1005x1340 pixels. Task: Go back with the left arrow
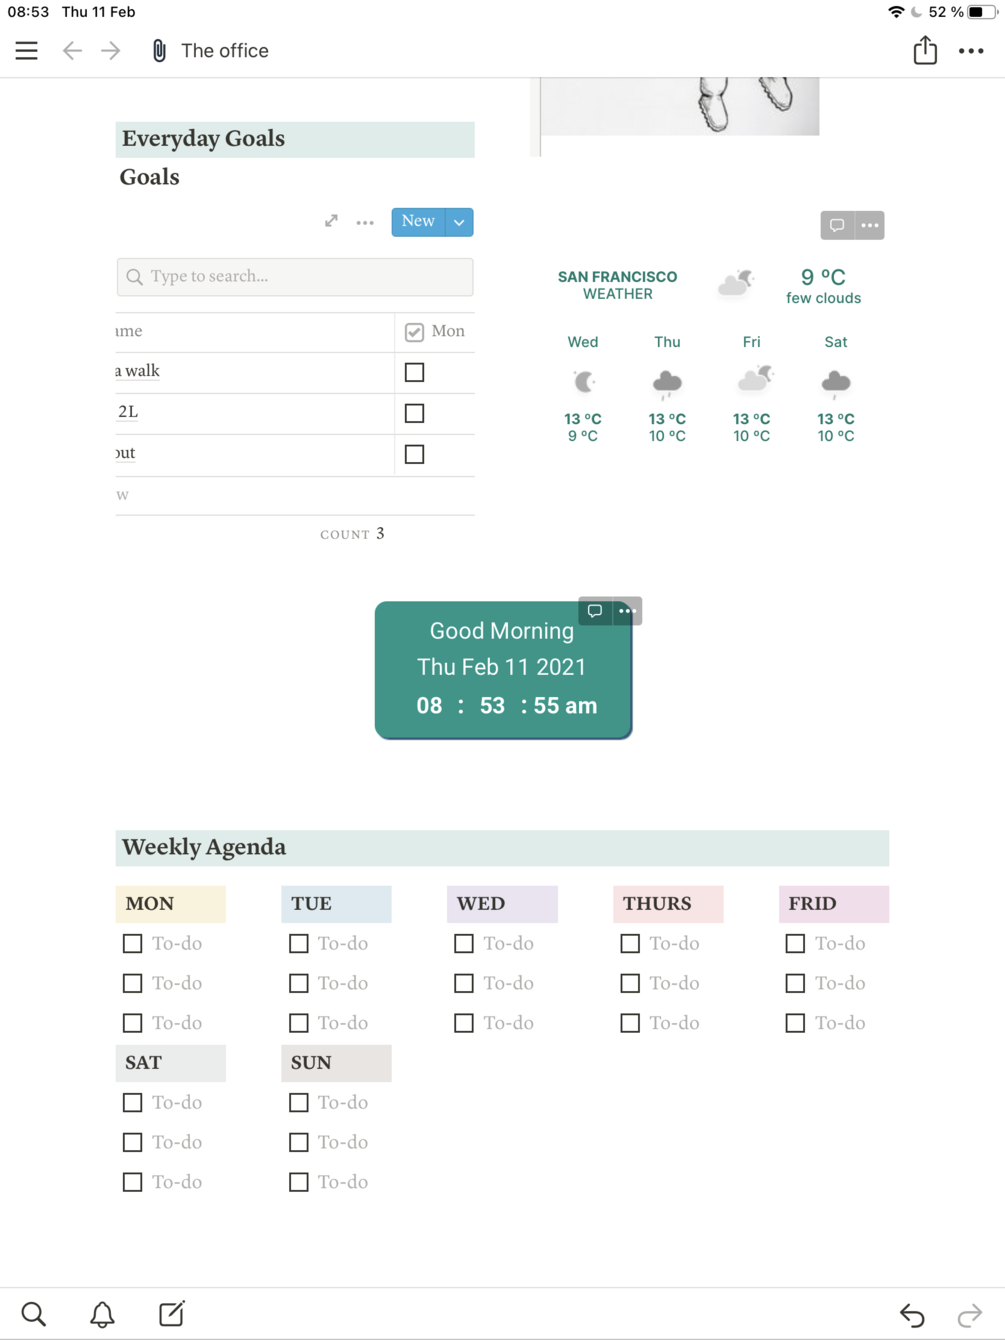[72, 51]
